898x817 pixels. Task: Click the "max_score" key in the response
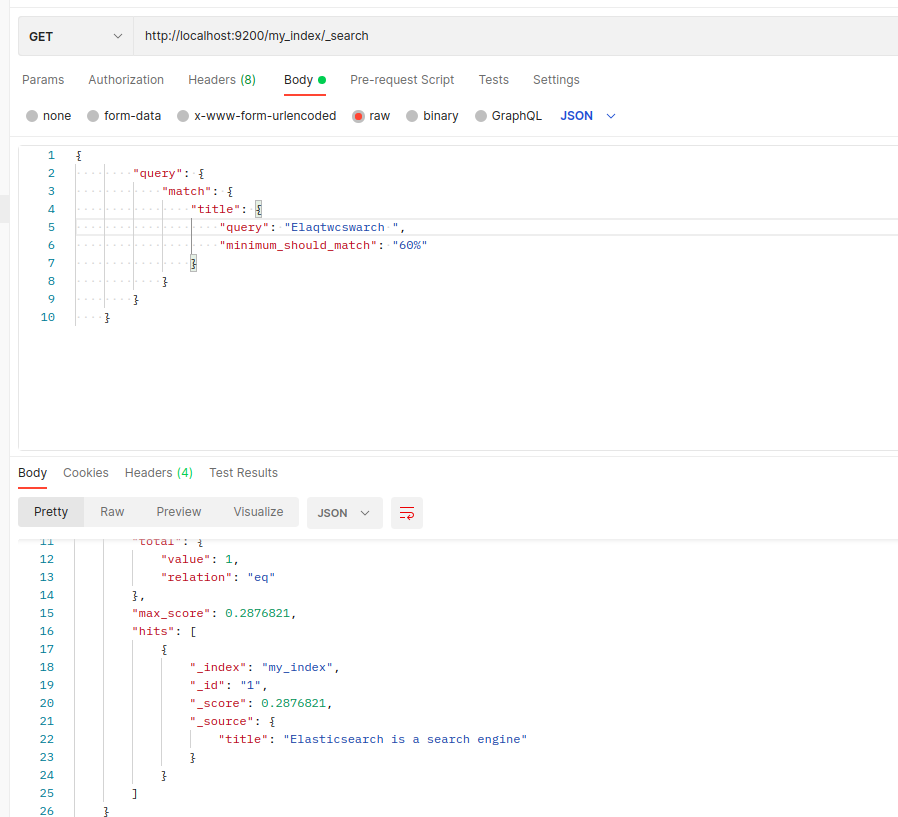(x=171, y=613)
